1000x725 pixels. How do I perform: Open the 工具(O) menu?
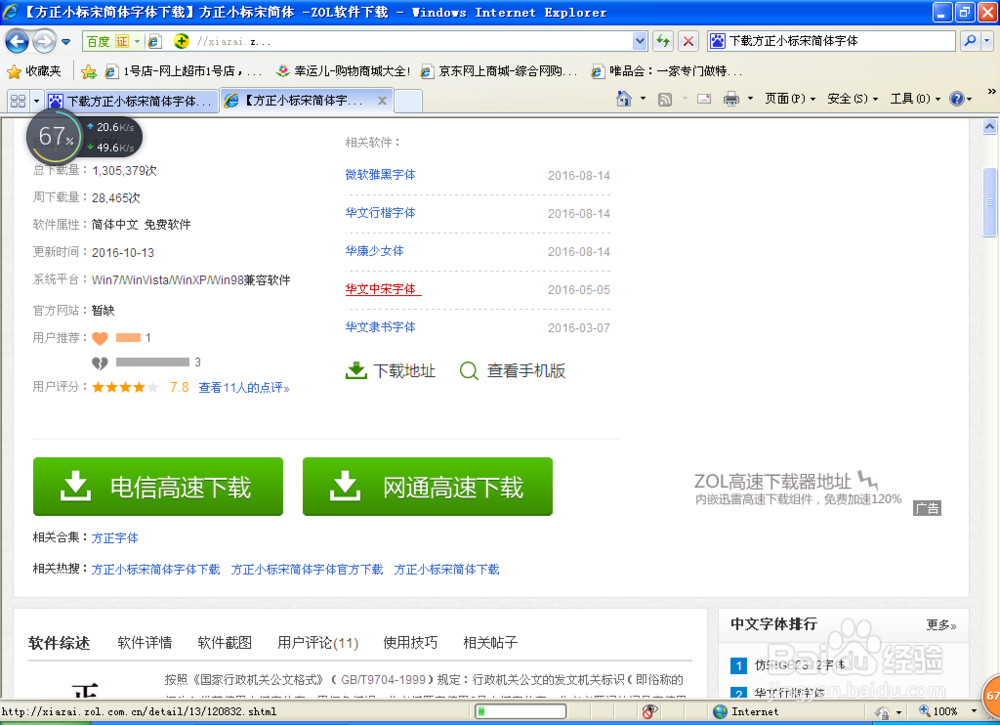(915, 99)
